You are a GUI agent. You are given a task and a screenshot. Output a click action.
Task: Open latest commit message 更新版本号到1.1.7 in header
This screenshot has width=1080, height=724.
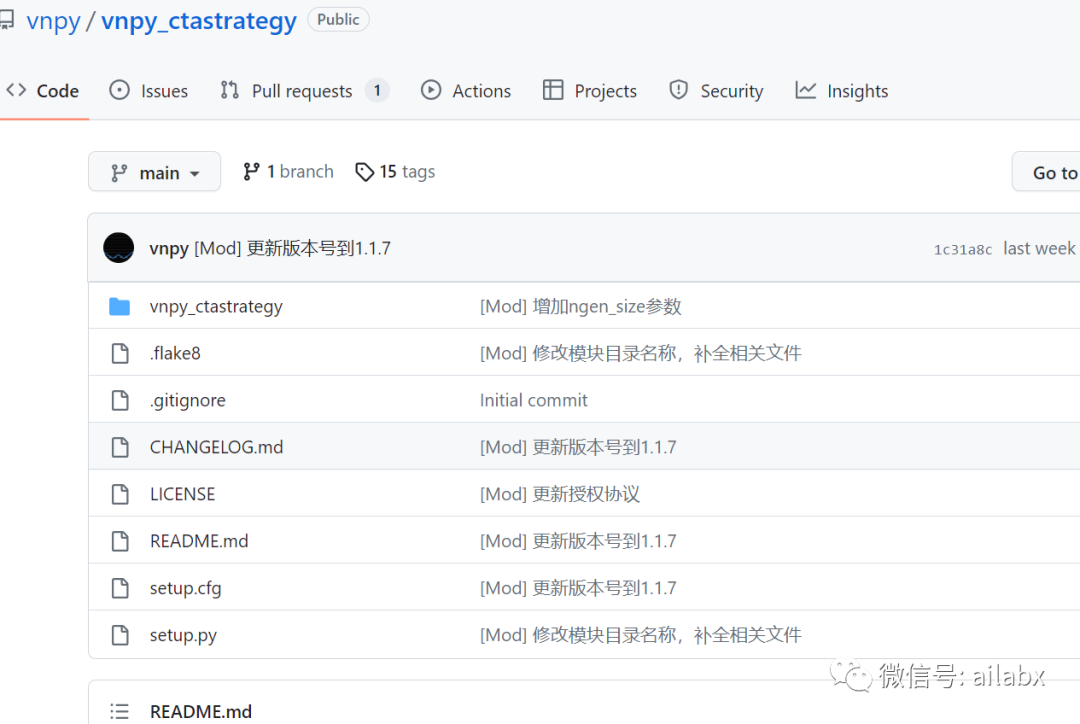point(293,248)
